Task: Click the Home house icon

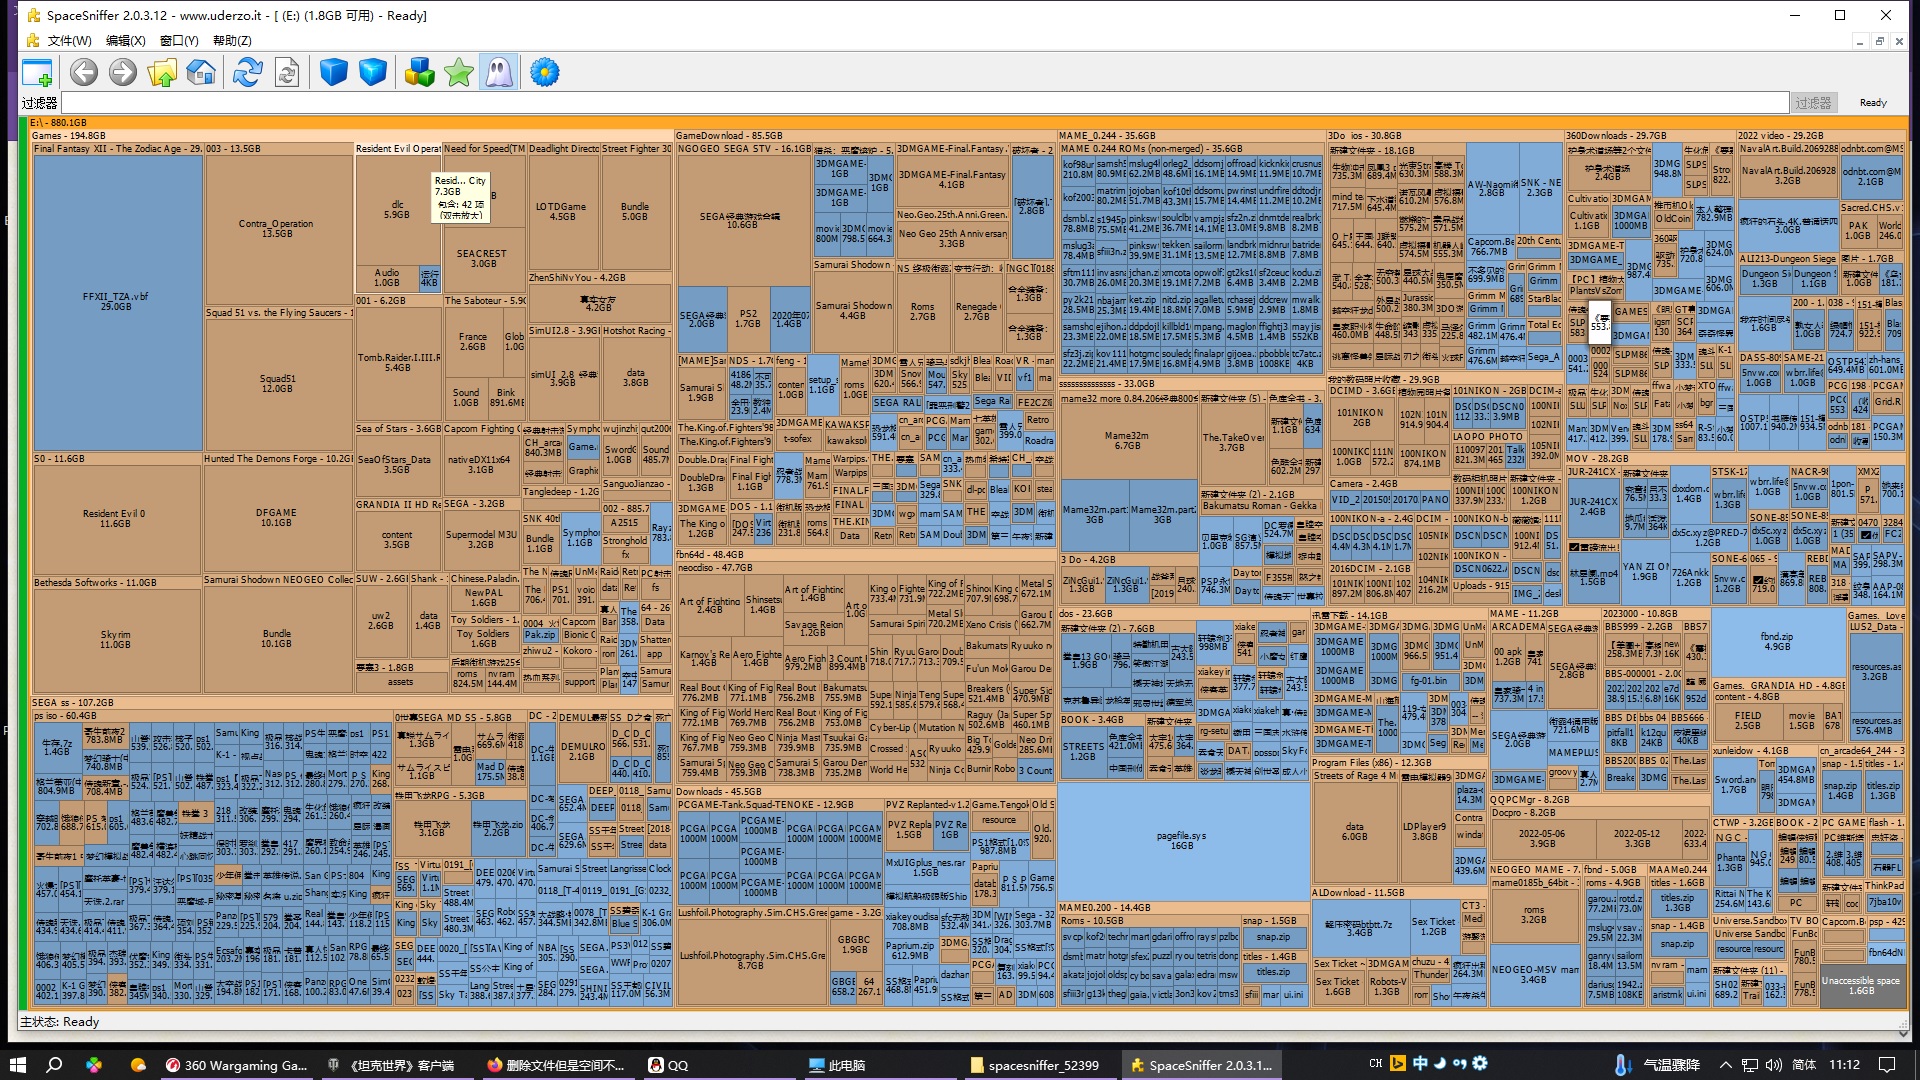Action: click(x=201, y=73)
